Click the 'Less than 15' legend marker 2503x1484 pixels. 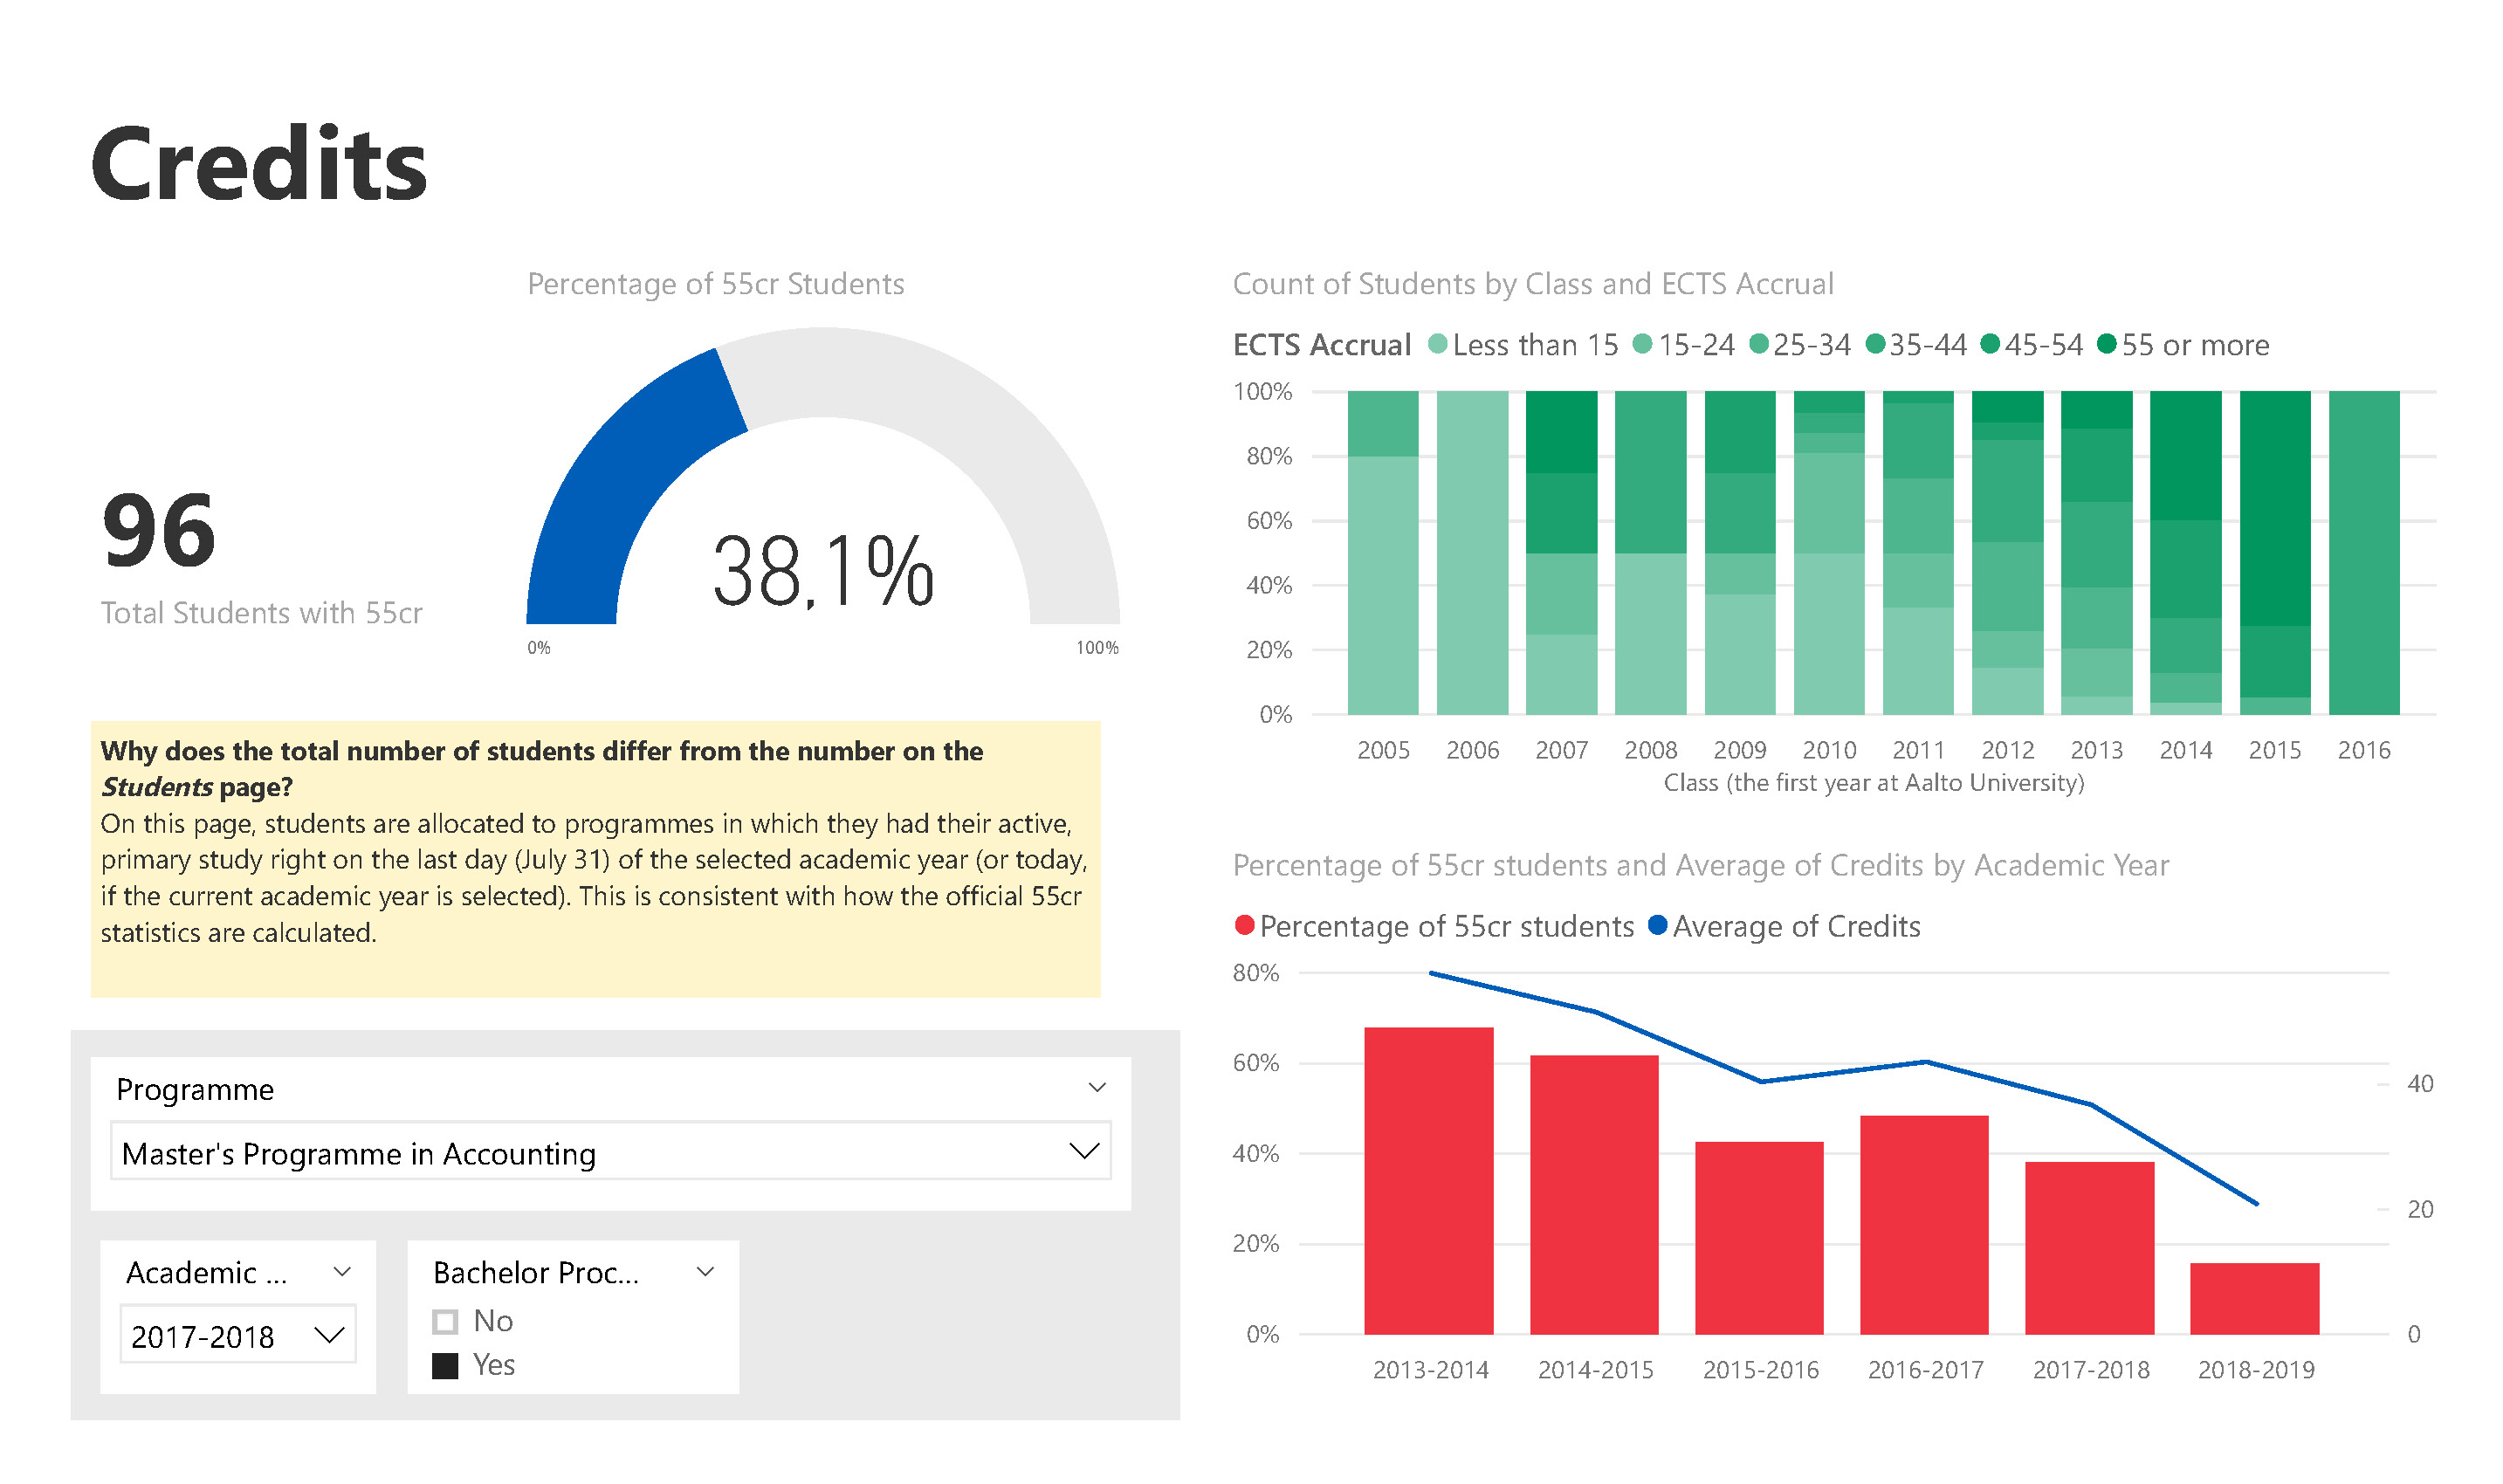[1438, 344]
